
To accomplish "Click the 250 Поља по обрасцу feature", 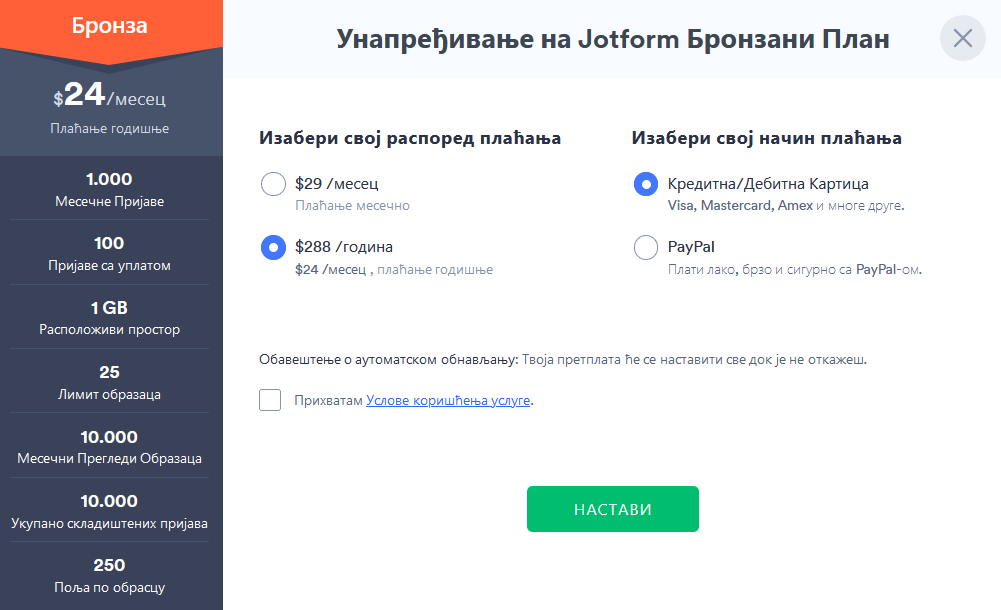I will pos(110,576).
